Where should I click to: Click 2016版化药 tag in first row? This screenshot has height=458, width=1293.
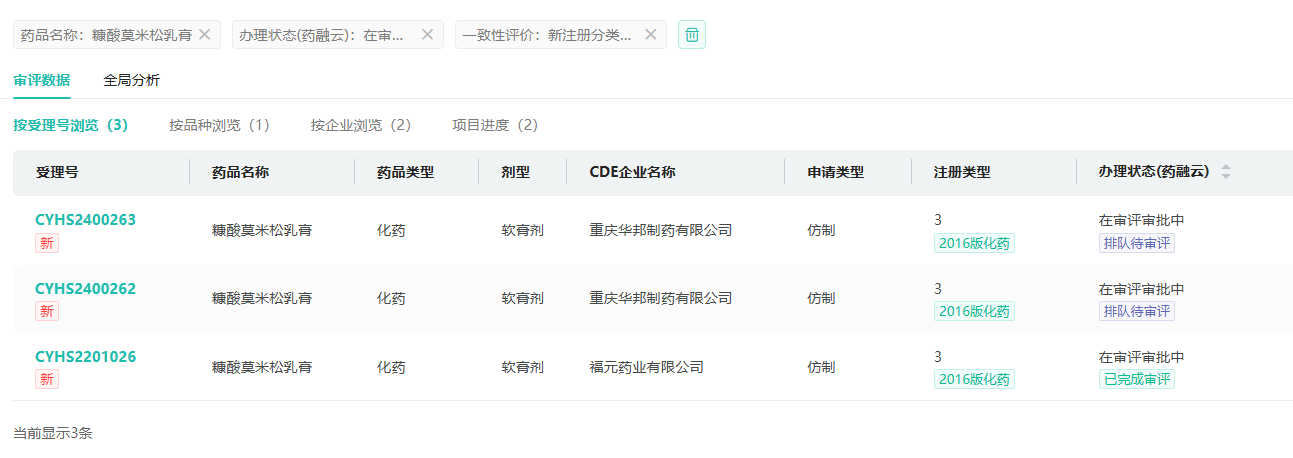pyautogui.click(x=974, y=243)
